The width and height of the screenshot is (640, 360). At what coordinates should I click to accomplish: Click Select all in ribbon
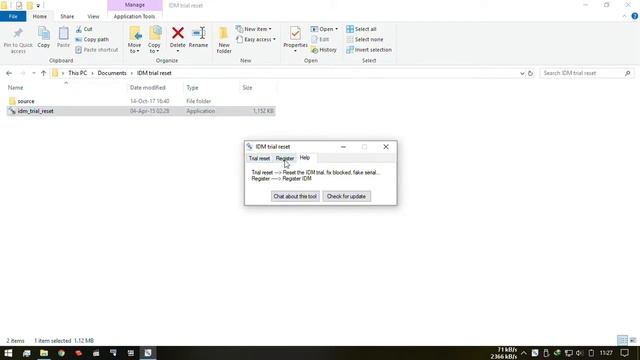pyautogui.click(x=361, y=29)
